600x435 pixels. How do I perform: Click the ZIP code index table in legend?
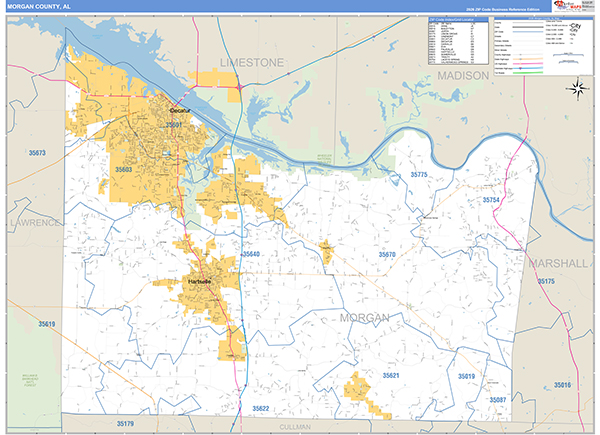click(x=458, y=41)
